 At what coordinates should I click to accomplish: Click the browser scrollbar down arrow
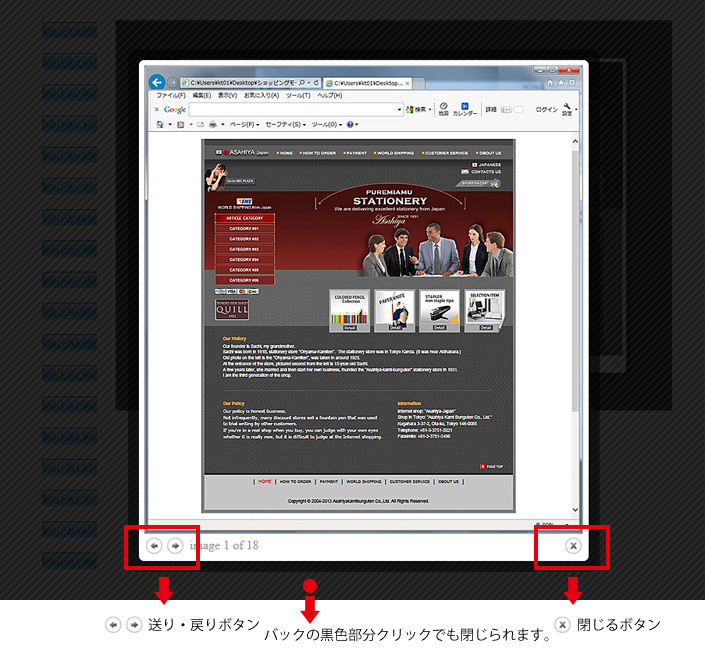point(575,510)
